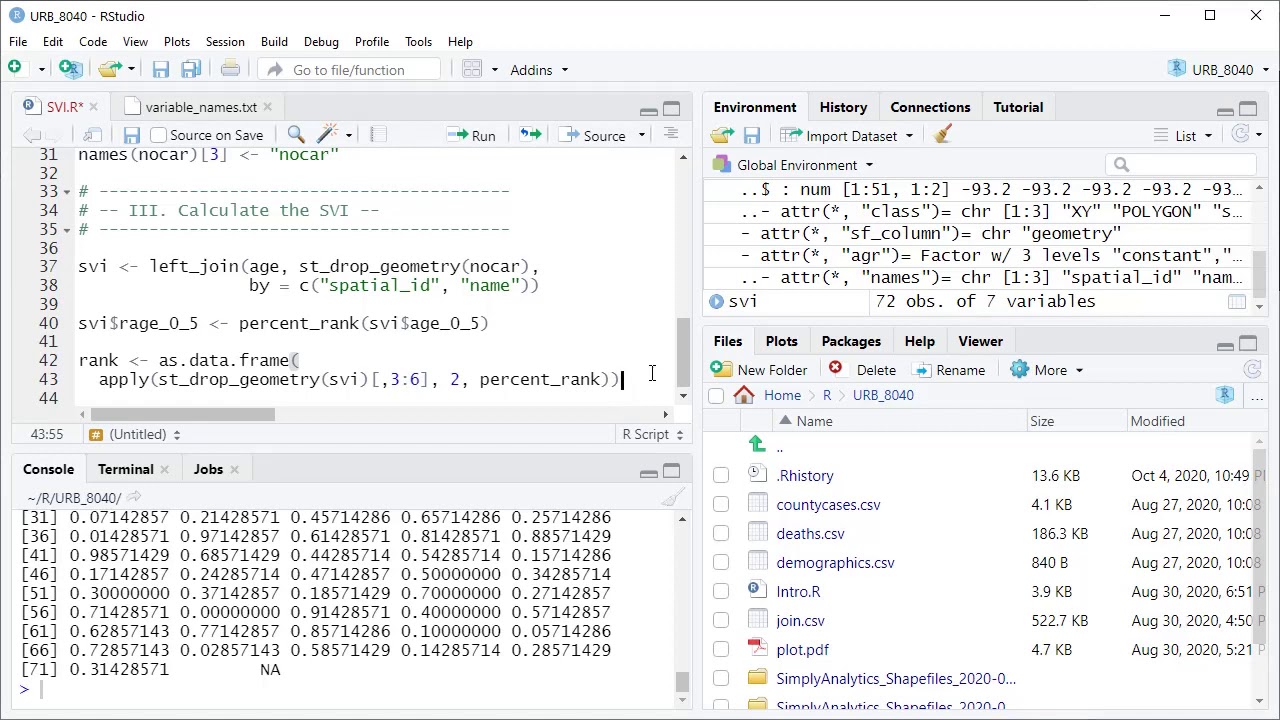The width and height of the screenshot is (1280, 720).
Task: Switch to the Terminal tab
Action: (125, 469)
